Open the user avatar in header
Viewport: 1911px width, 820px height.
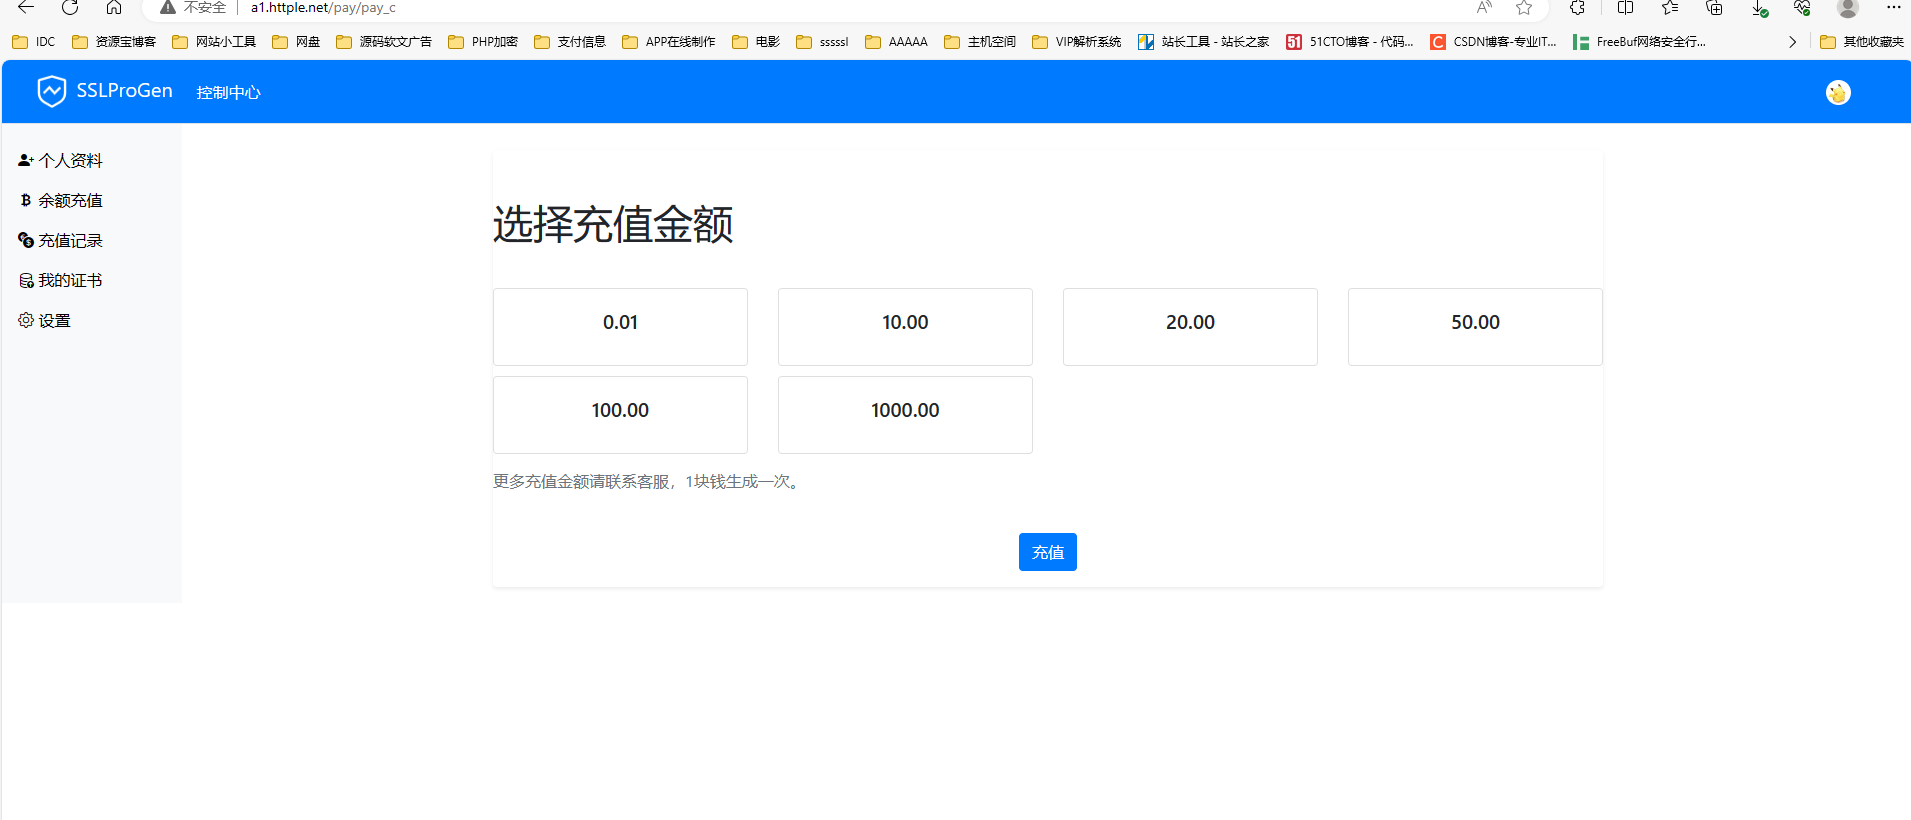pyautogui.click(x=1837, y=92)
